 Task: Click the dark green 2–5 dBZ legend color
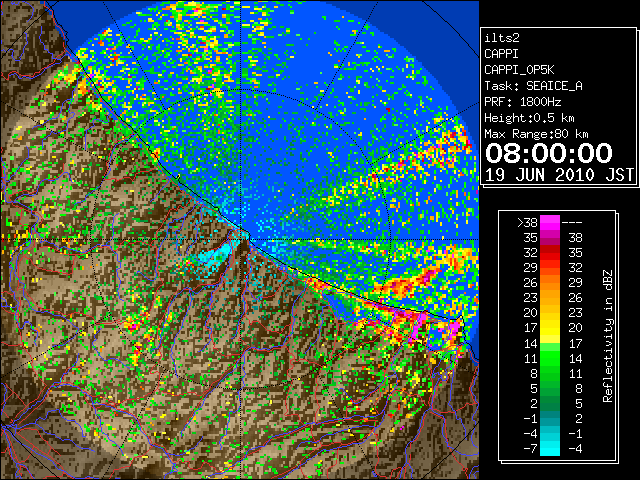[x=550, y=403]
